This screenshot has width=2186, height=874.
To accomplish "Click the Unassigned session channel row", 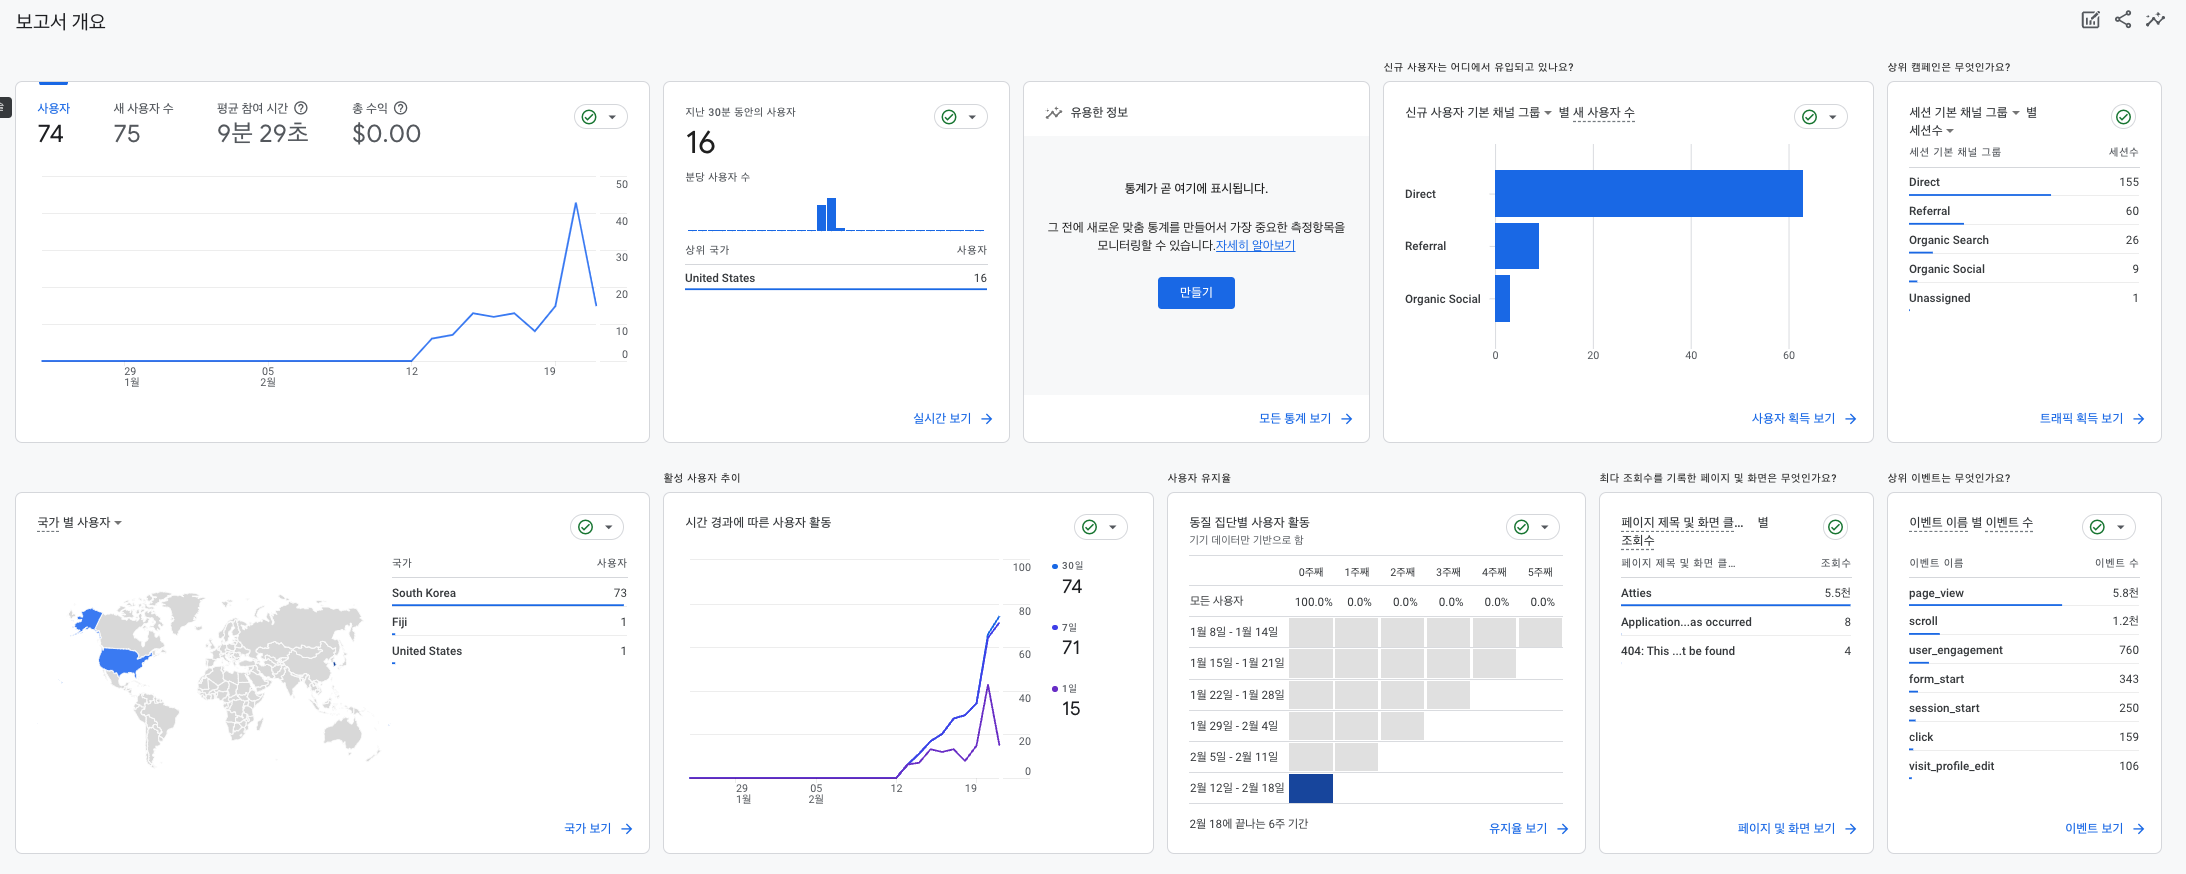I will [2024, 298].
